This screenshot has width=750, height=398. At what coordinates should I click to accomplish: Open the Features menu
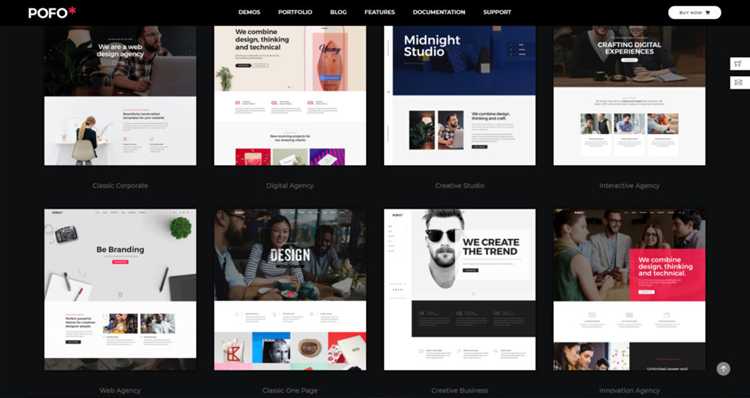(x=380, y=12)
